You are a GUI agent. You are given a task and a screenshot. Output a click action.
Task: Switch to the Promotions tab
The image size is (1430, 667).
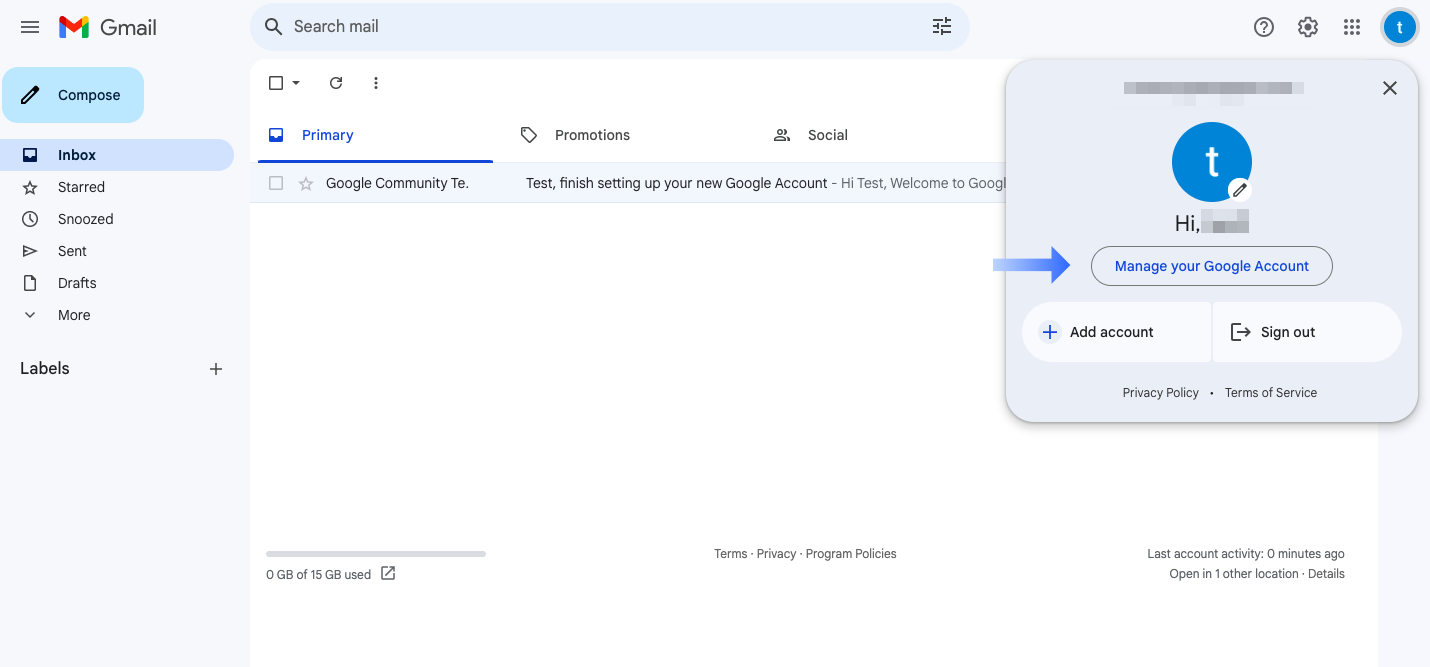point(592,134)
